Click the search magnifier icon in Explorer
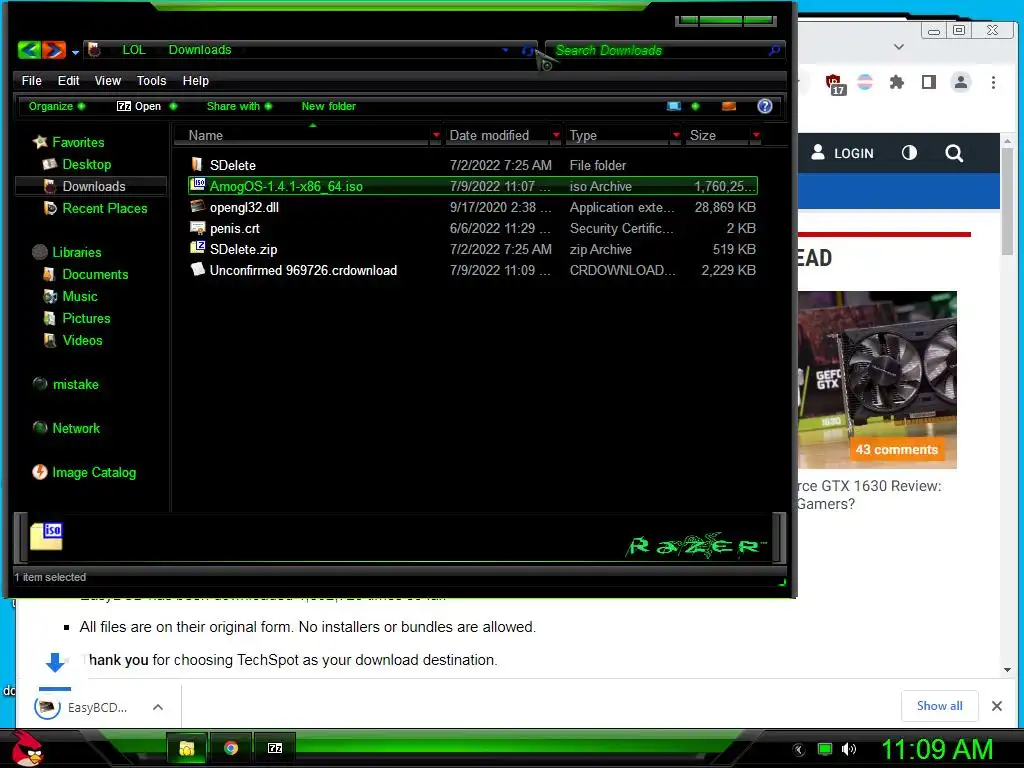This screenshot has height=768, width=1024. (x=775, y=50)
